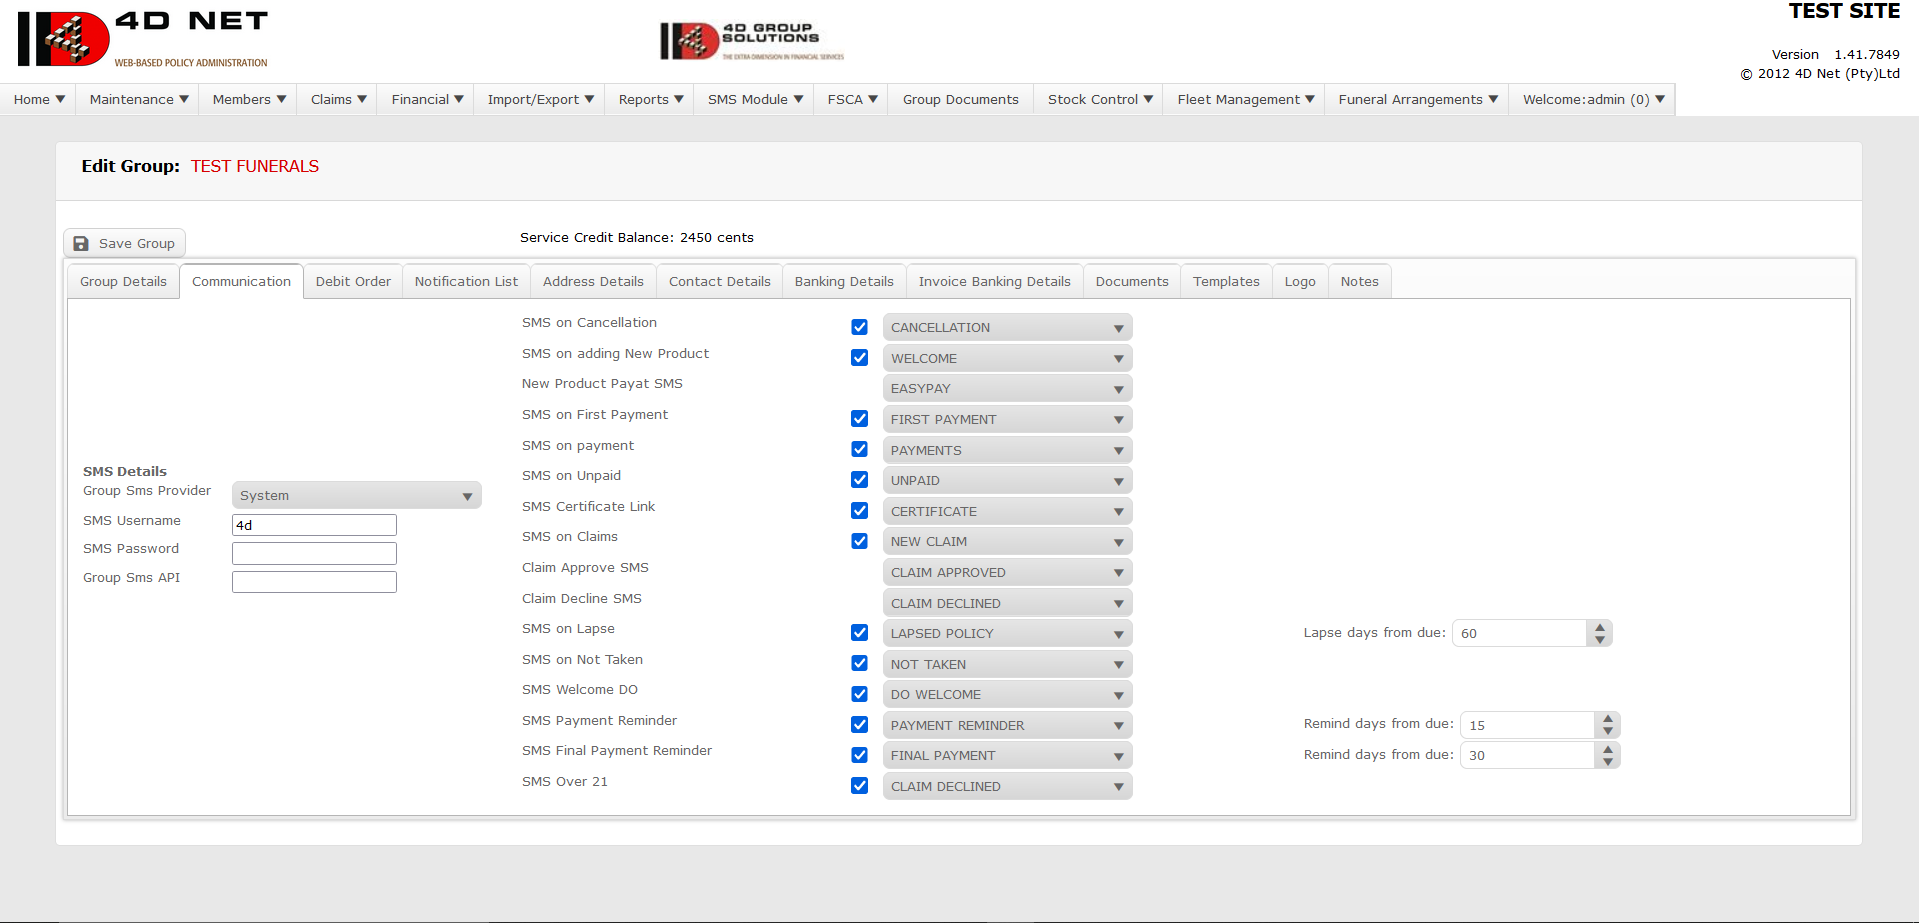Toggle SMS Certificate Link checkbox
1919x923 pixels.
pyautogui.click(x=859, y=511)
